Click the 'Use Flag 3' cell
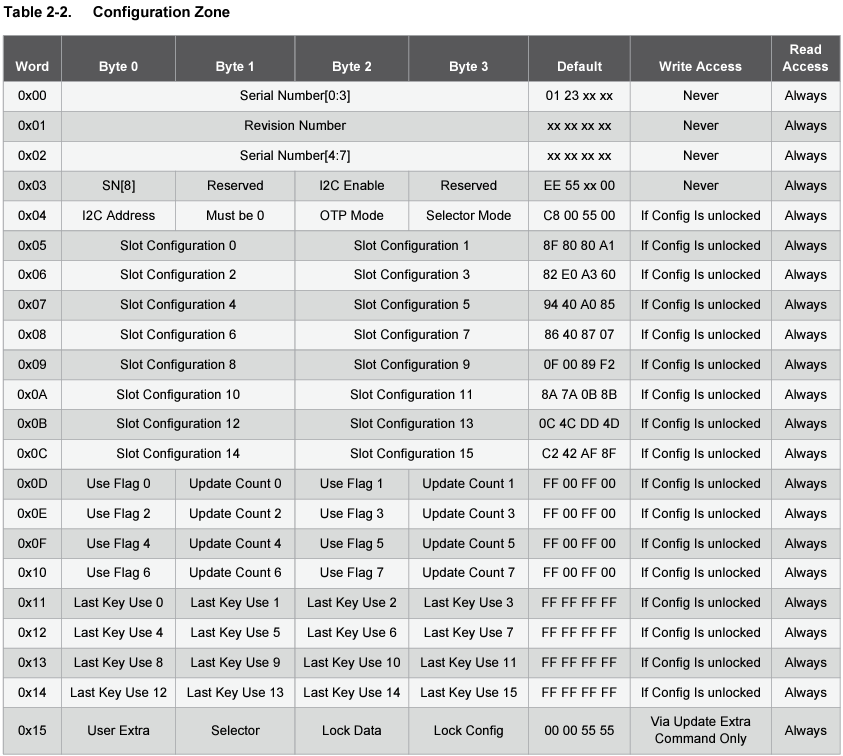 pos(352,514)
